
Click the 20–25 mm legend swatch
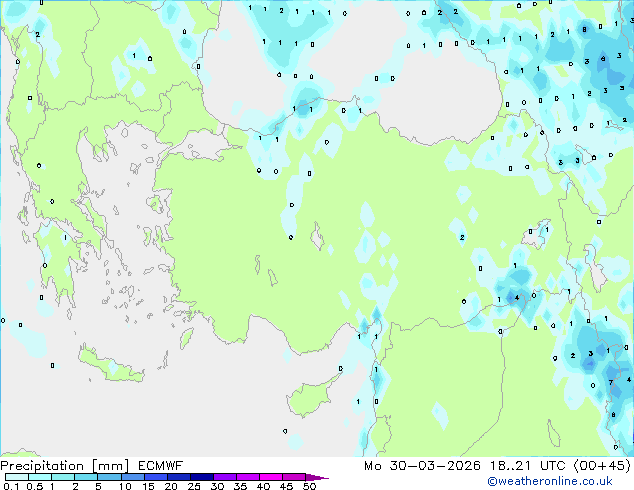coord(179,477)
